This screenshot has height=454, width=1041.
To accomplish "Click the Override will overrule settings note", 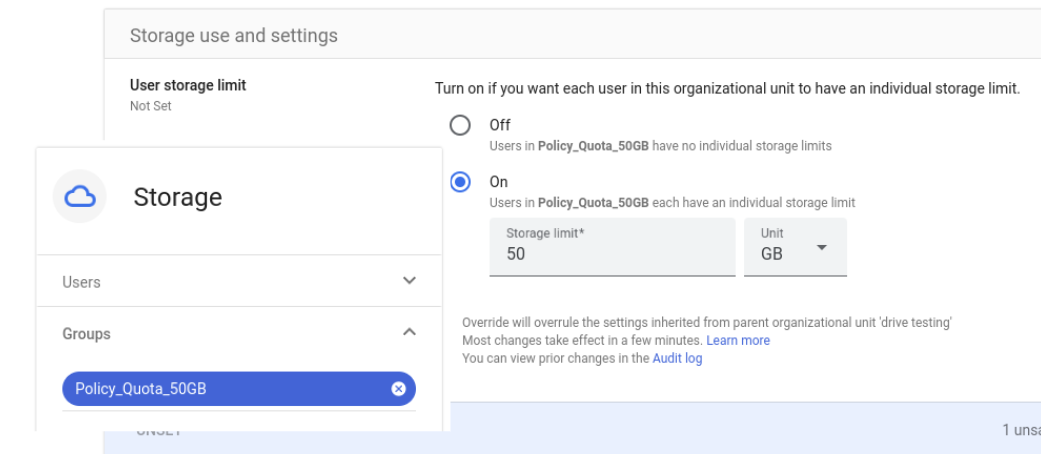I will coord(707,323).
